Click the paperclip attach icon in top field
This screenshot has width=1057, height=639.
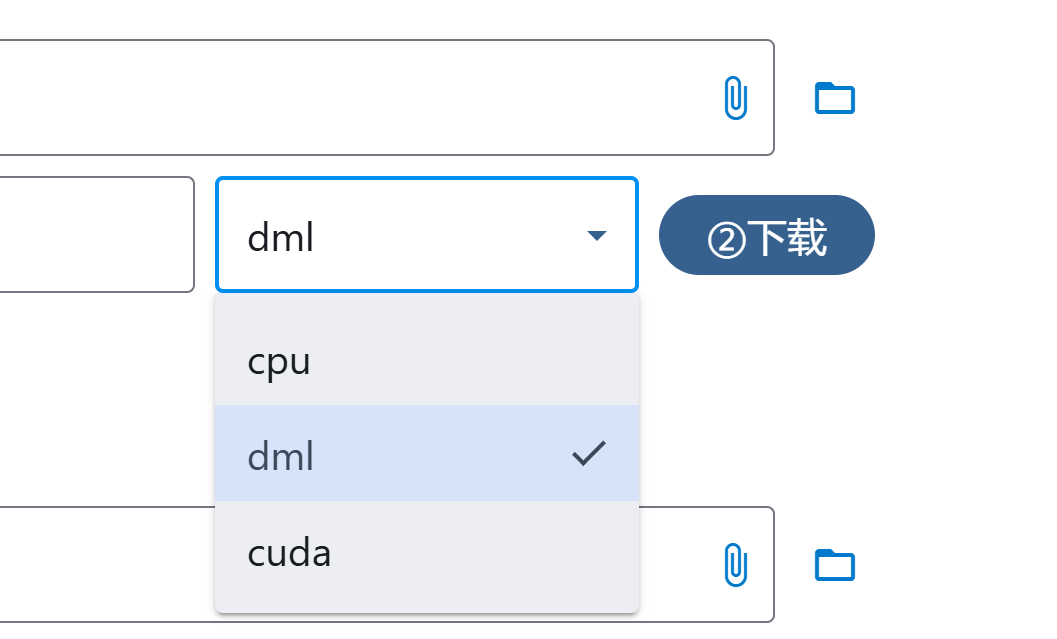(x=735, y=98)
